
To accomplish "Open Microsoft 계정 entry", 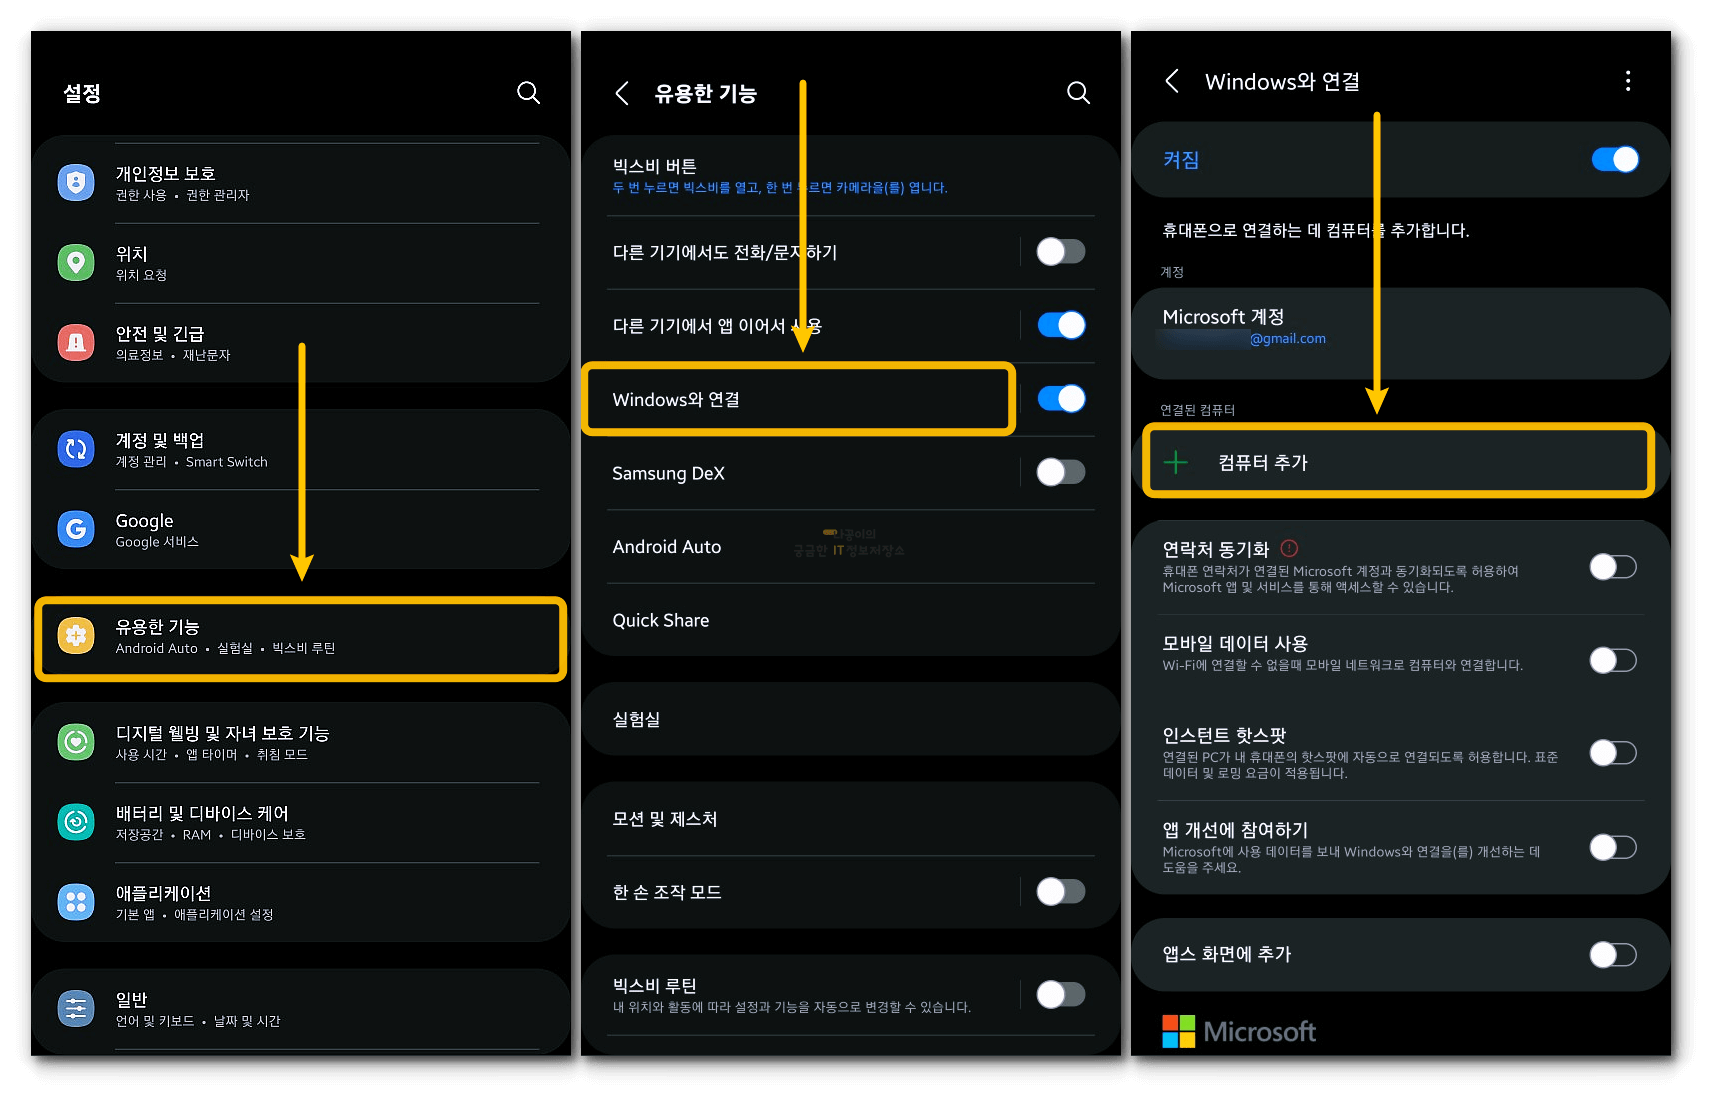I will (x=1400, y=333).
